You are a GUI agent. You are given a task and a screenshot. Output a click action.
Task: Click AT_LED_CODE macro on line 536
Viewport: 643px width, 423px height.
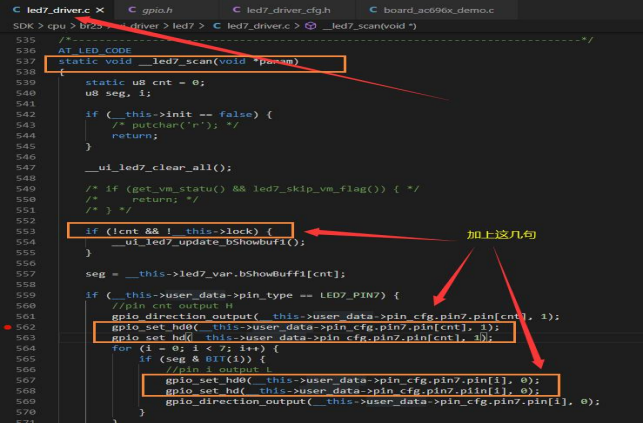(x=95, y=50)
